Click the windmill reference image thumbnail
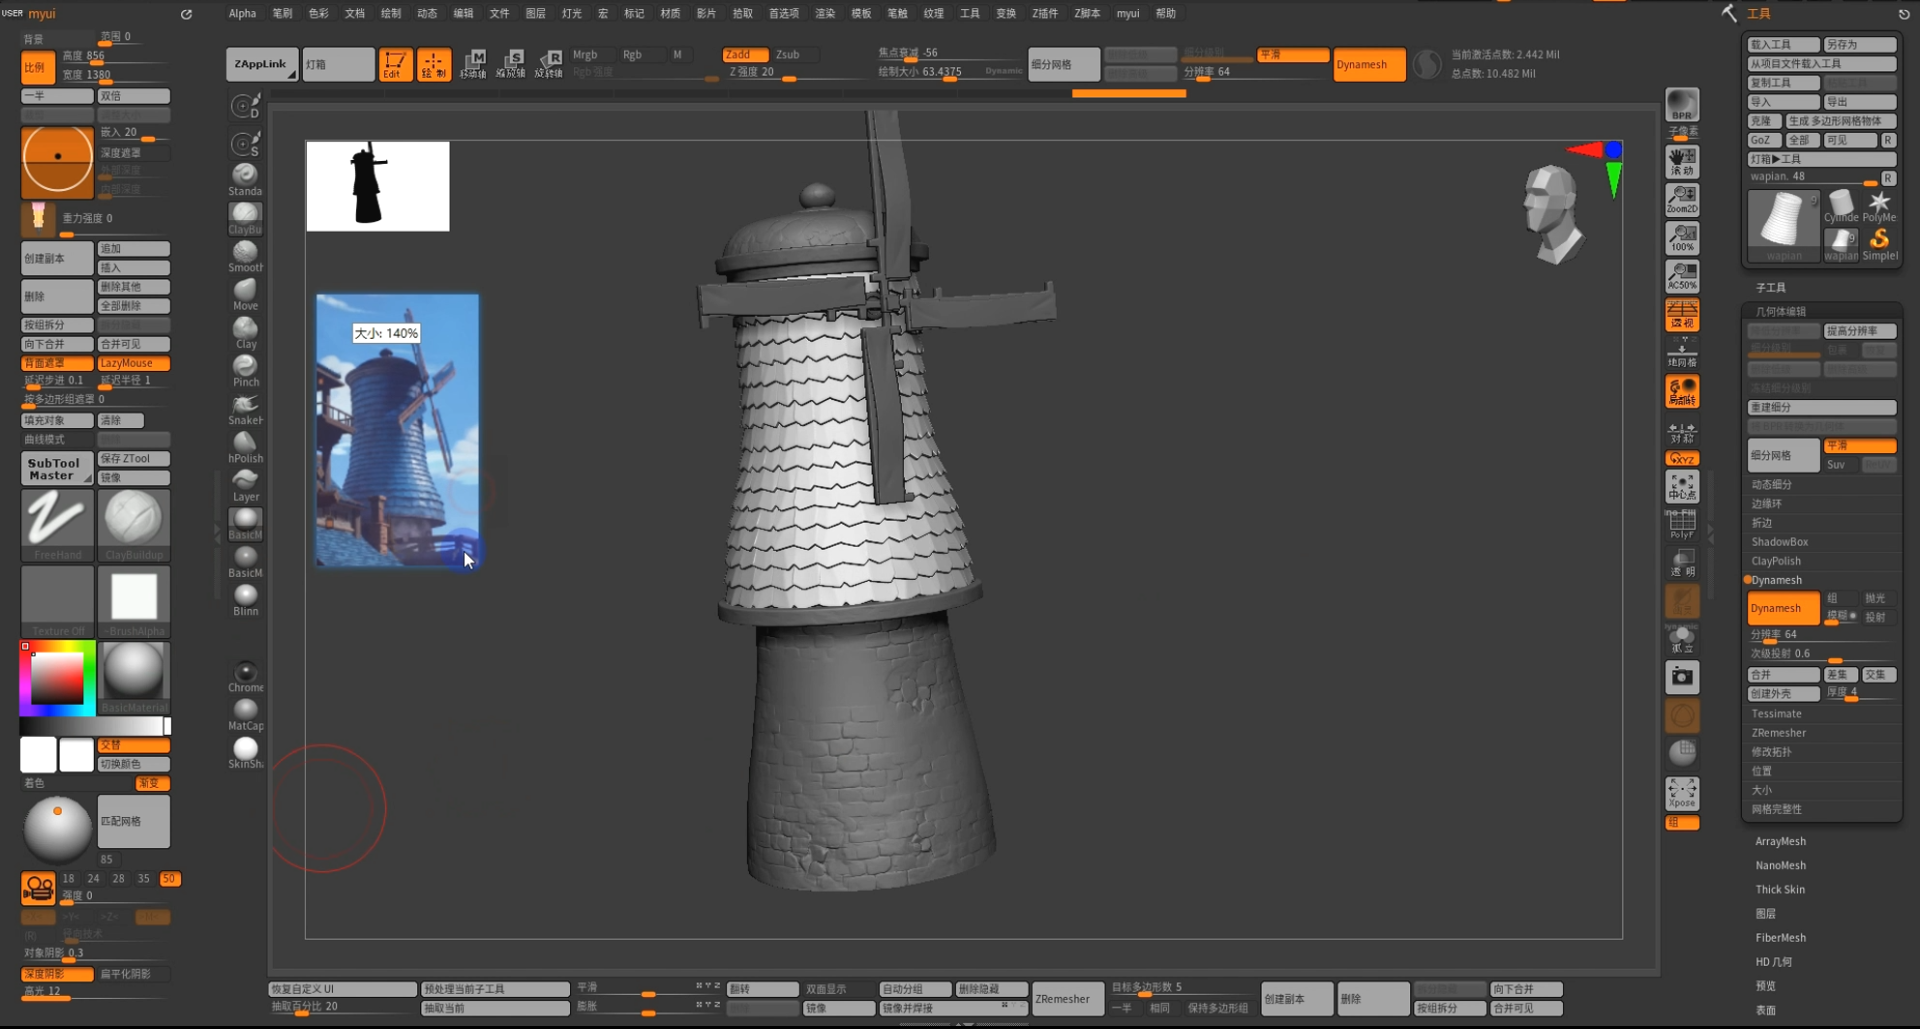 pyautogui.click(x=397, y=431)
